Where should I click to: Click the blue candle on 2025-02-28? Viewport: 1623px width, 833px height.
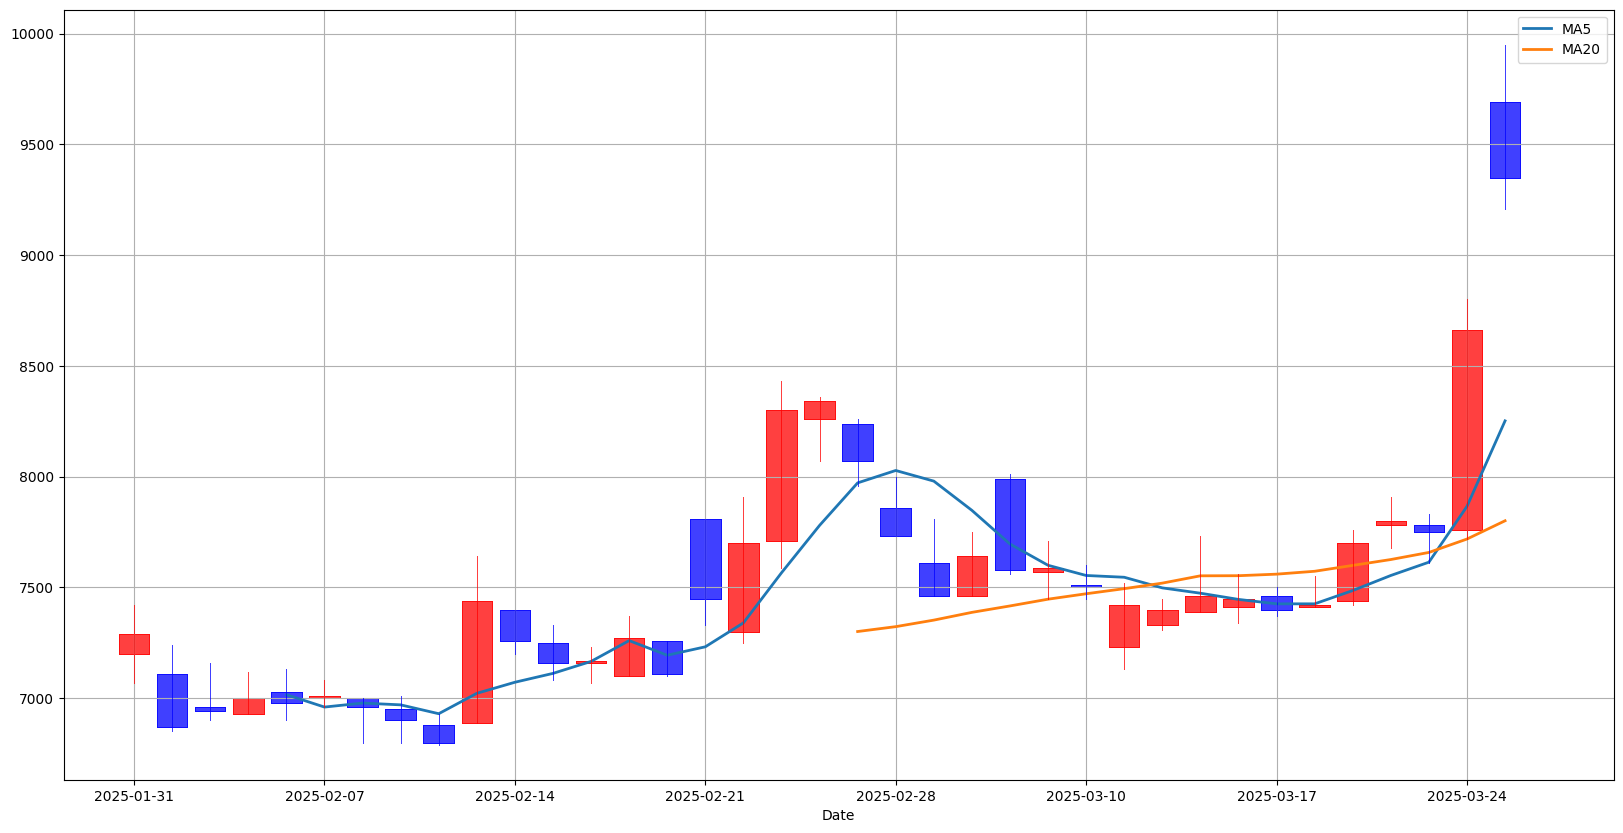pos(896,522)
